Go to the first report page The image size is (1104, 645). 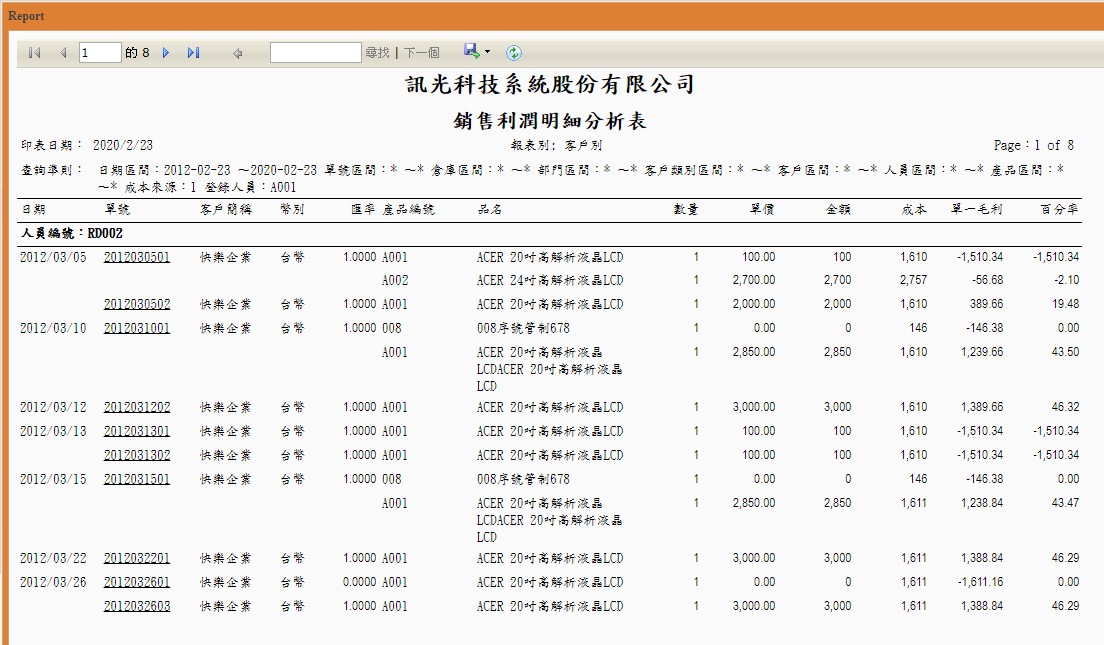click(34, 53)
